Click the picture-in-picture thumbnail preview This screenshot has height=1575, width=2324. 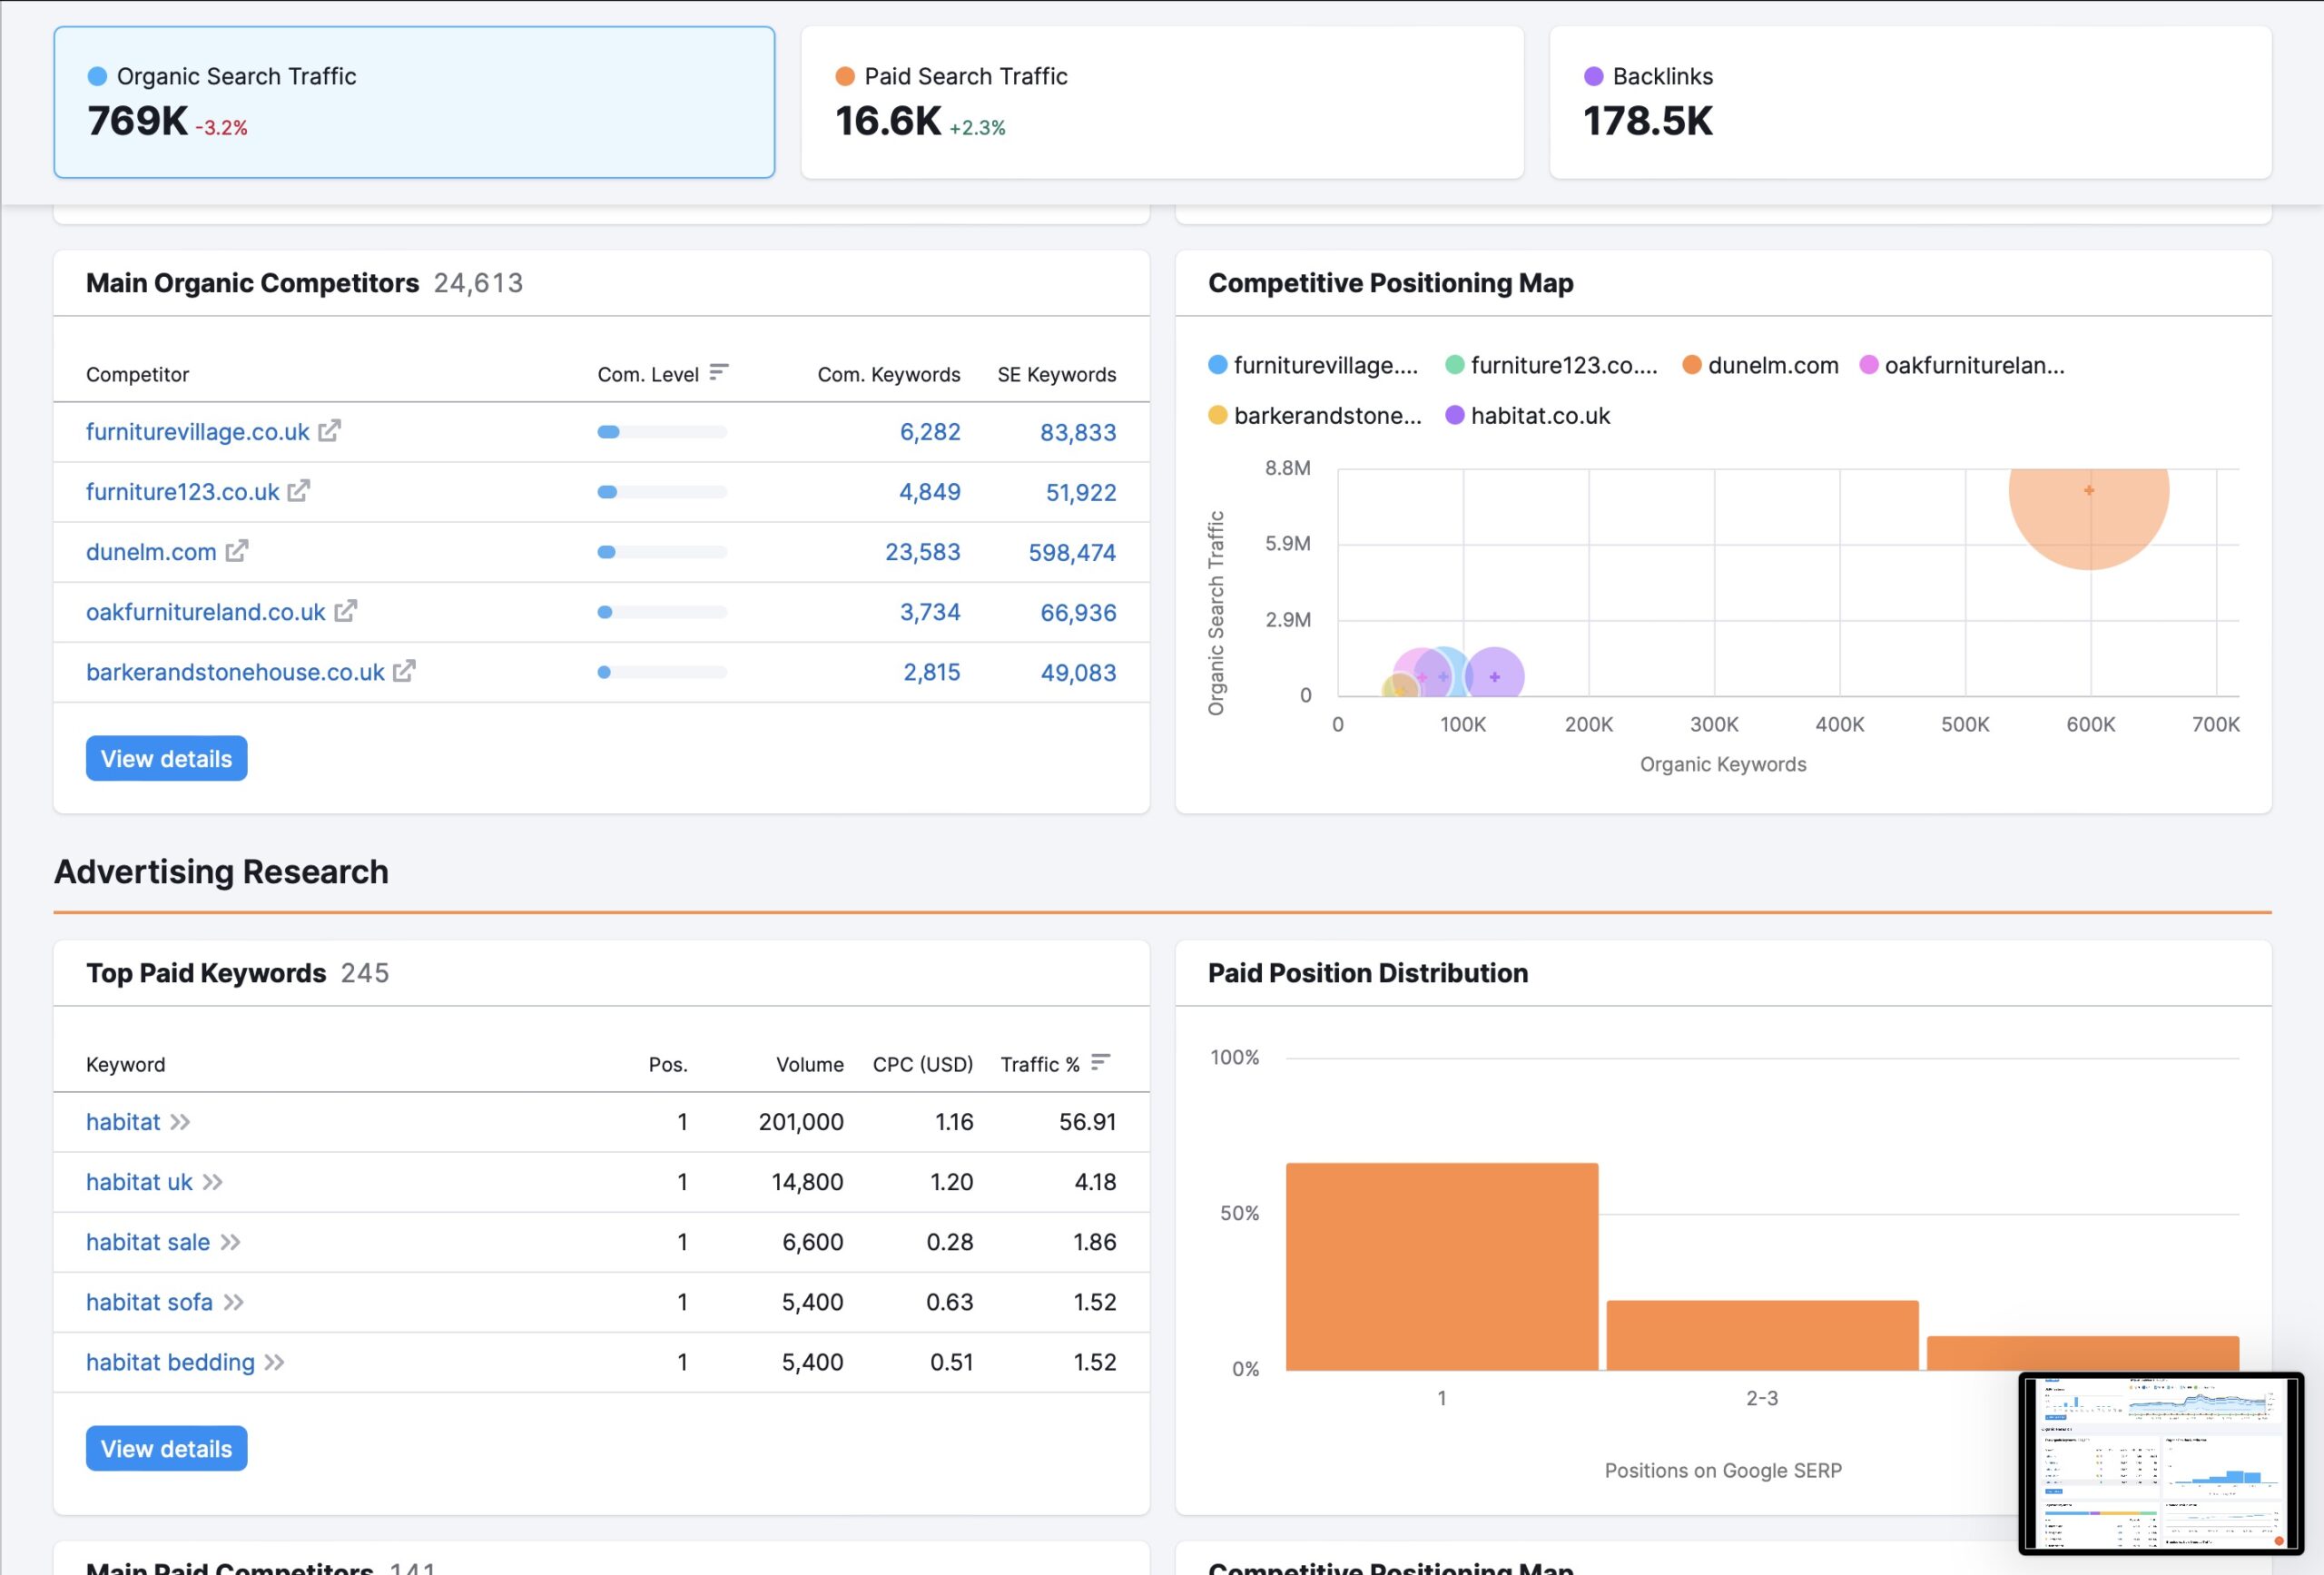[x=2161, y=1463]
